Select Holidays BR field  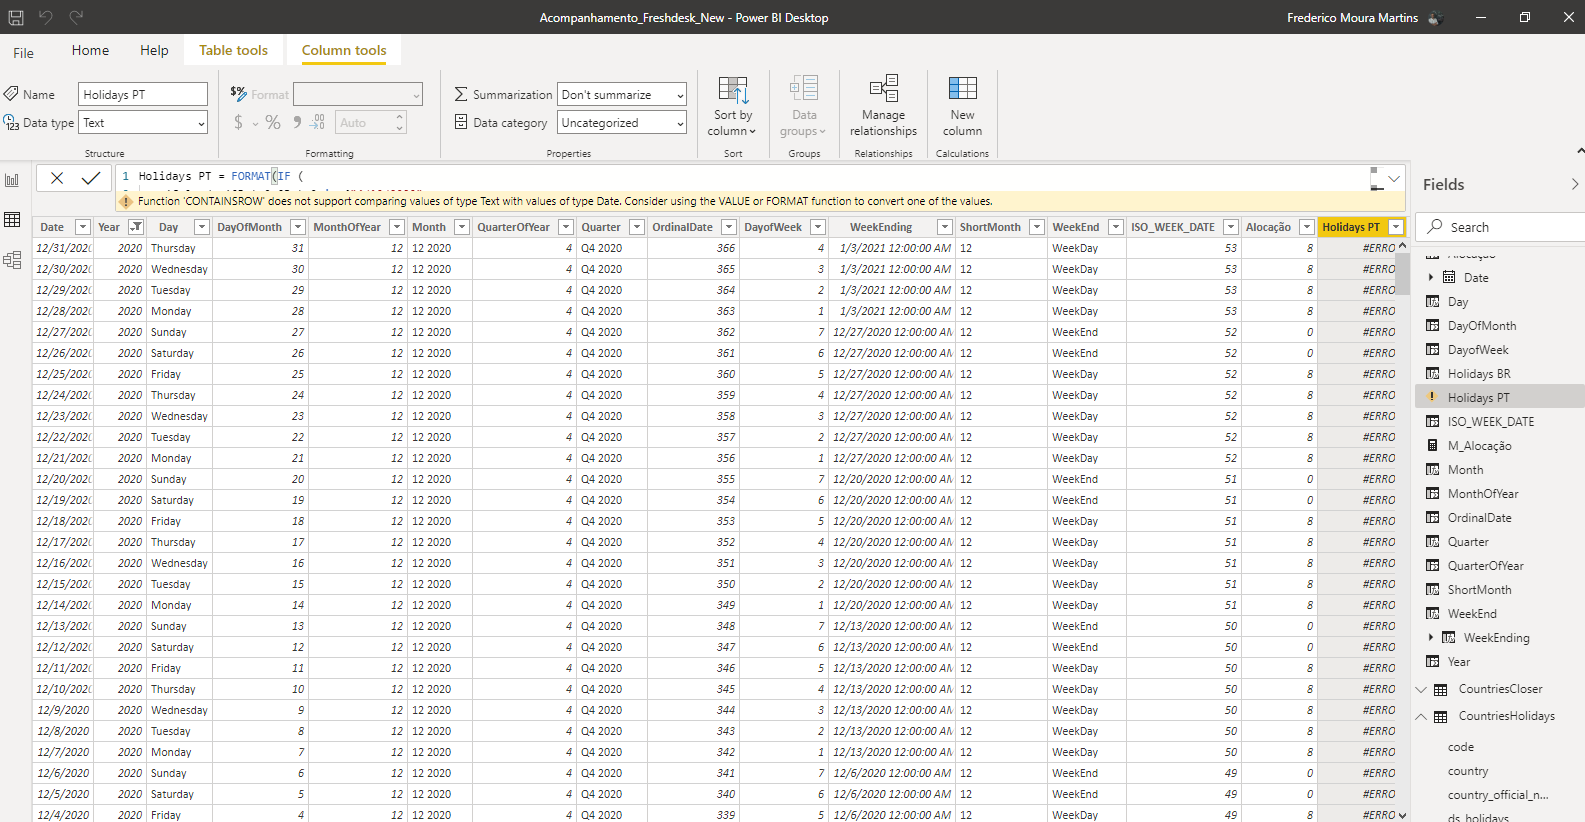tap(1479, 374)
